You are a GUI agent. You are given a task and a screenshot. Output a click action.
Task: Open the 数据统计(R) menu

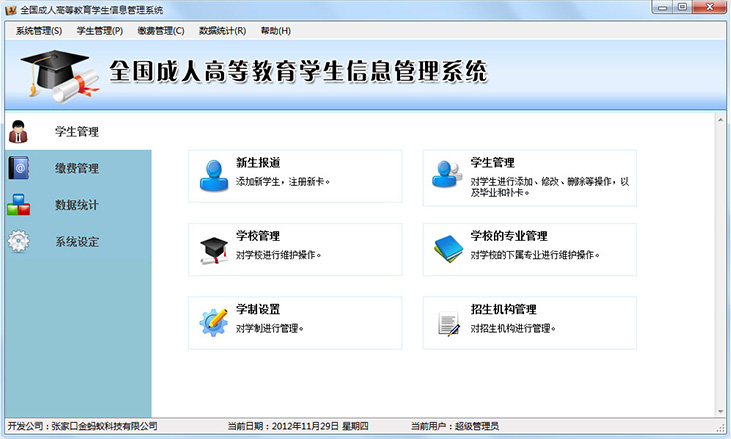tap(222, 31)
